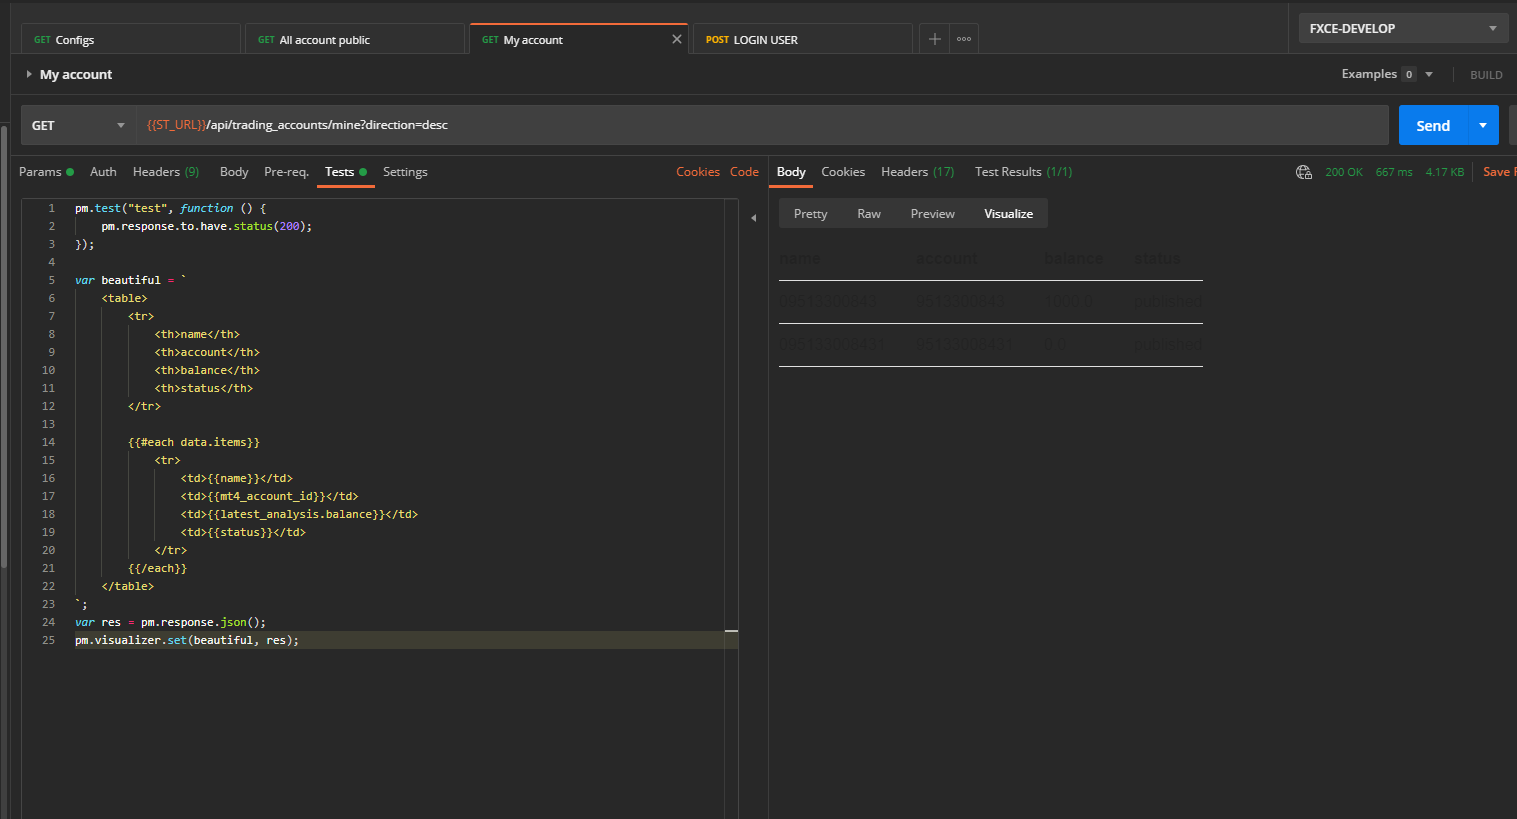1517x819 pixels.
Task: Open request Body tab
Action: point(234,172)
